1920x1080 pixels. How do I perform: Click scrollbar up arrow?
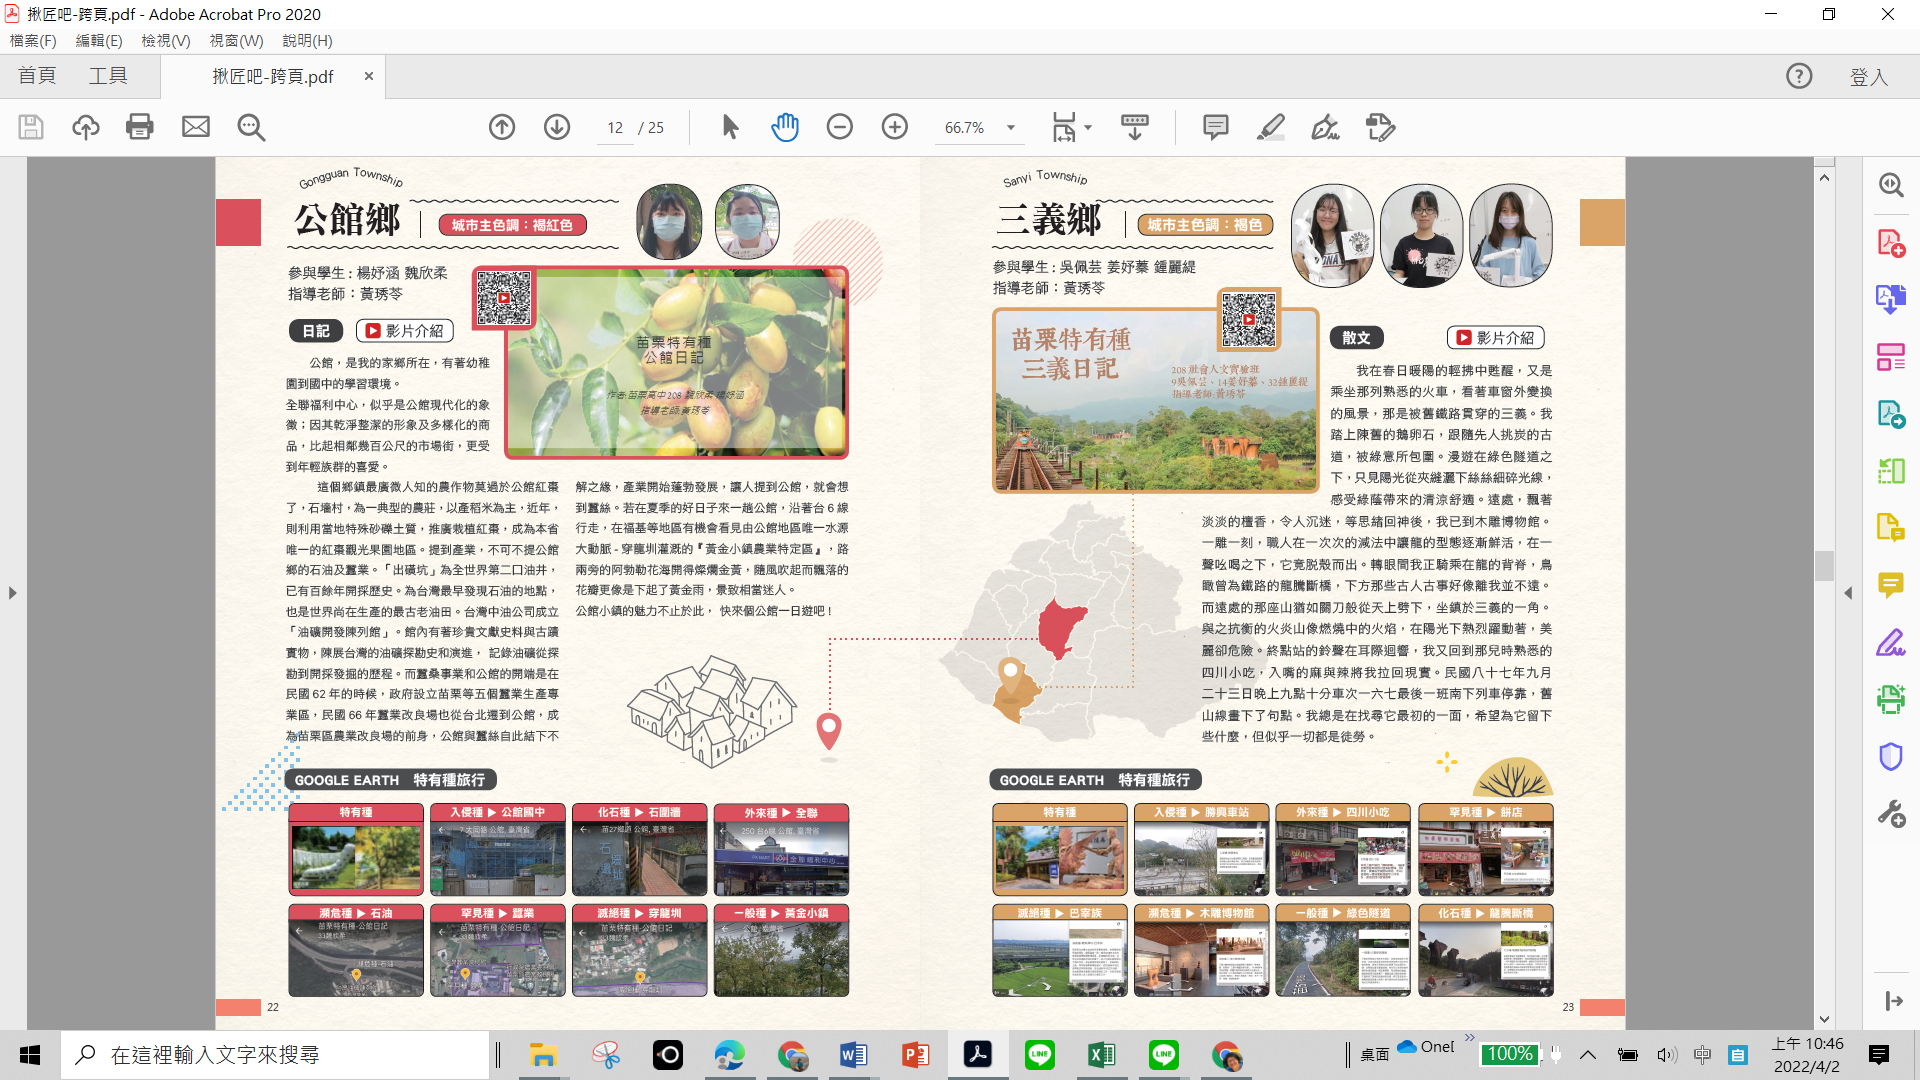click(1824, 178)
